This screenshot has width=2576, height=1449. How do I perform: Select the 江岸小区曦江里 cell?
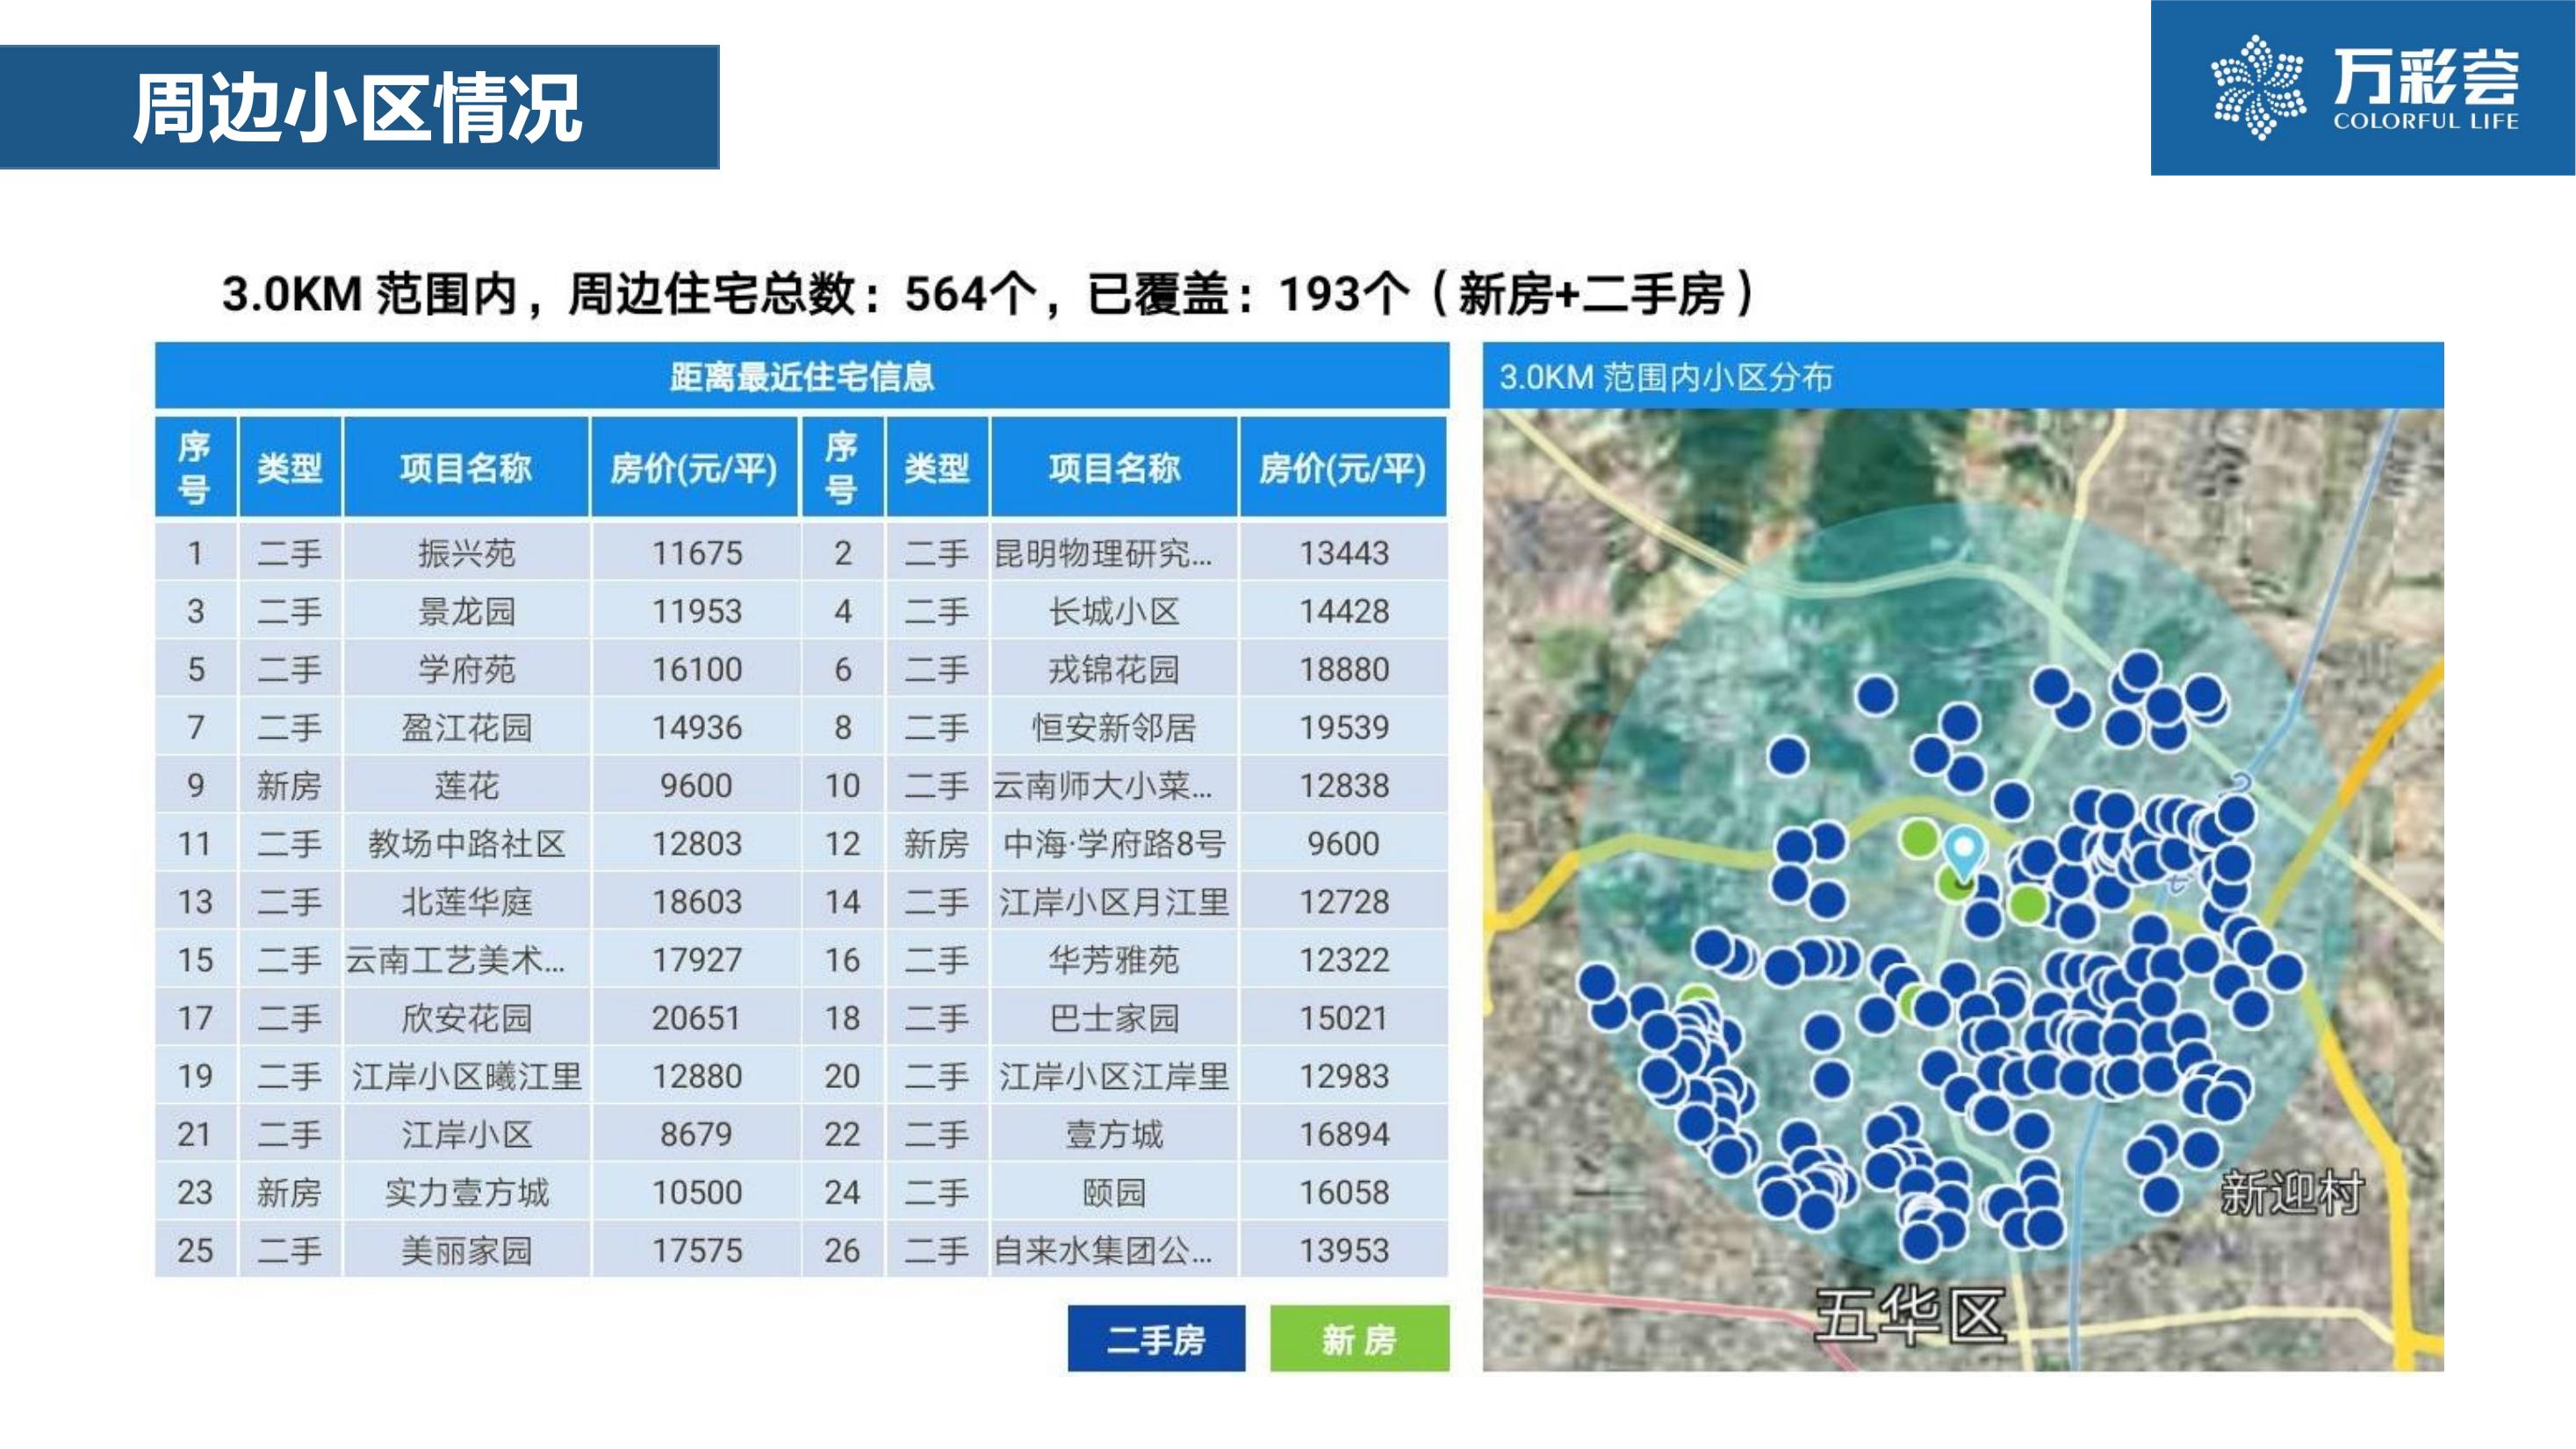[466, 1076]
